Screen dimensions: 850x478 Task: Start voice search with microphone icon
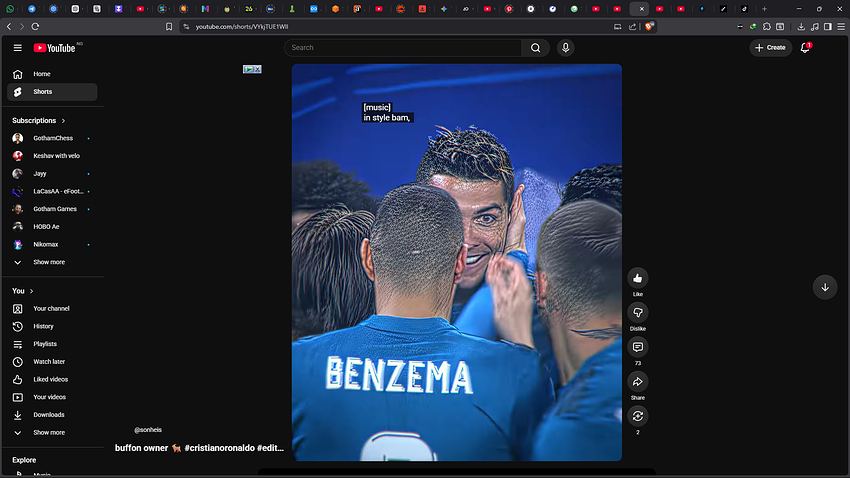(565, 48)
